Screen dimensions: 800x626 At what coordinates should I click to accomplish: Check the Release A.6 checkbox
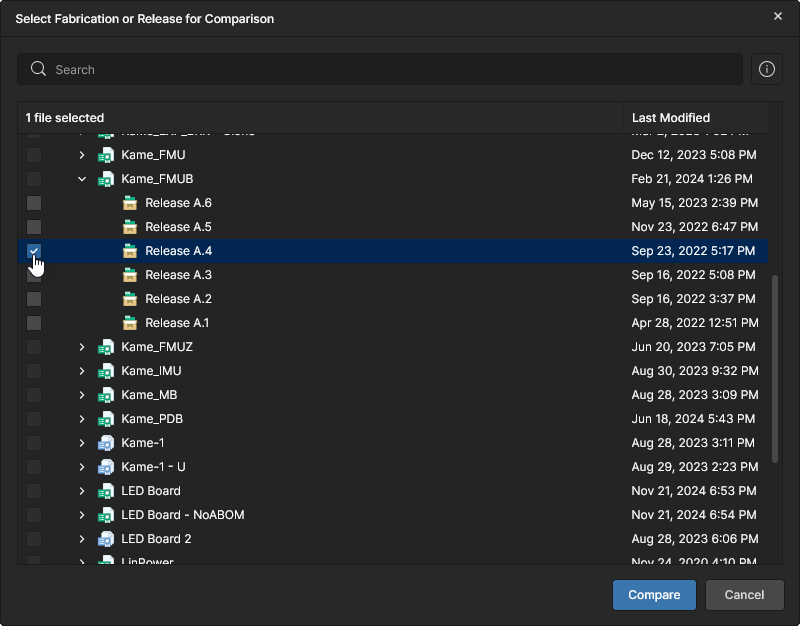(34, 203)
